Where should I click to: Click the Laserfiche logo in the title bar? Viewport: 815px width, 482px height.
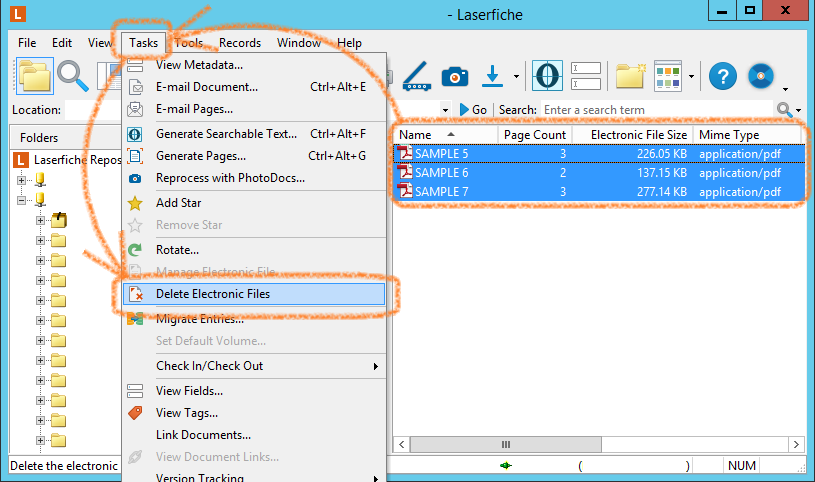point(18,14)
